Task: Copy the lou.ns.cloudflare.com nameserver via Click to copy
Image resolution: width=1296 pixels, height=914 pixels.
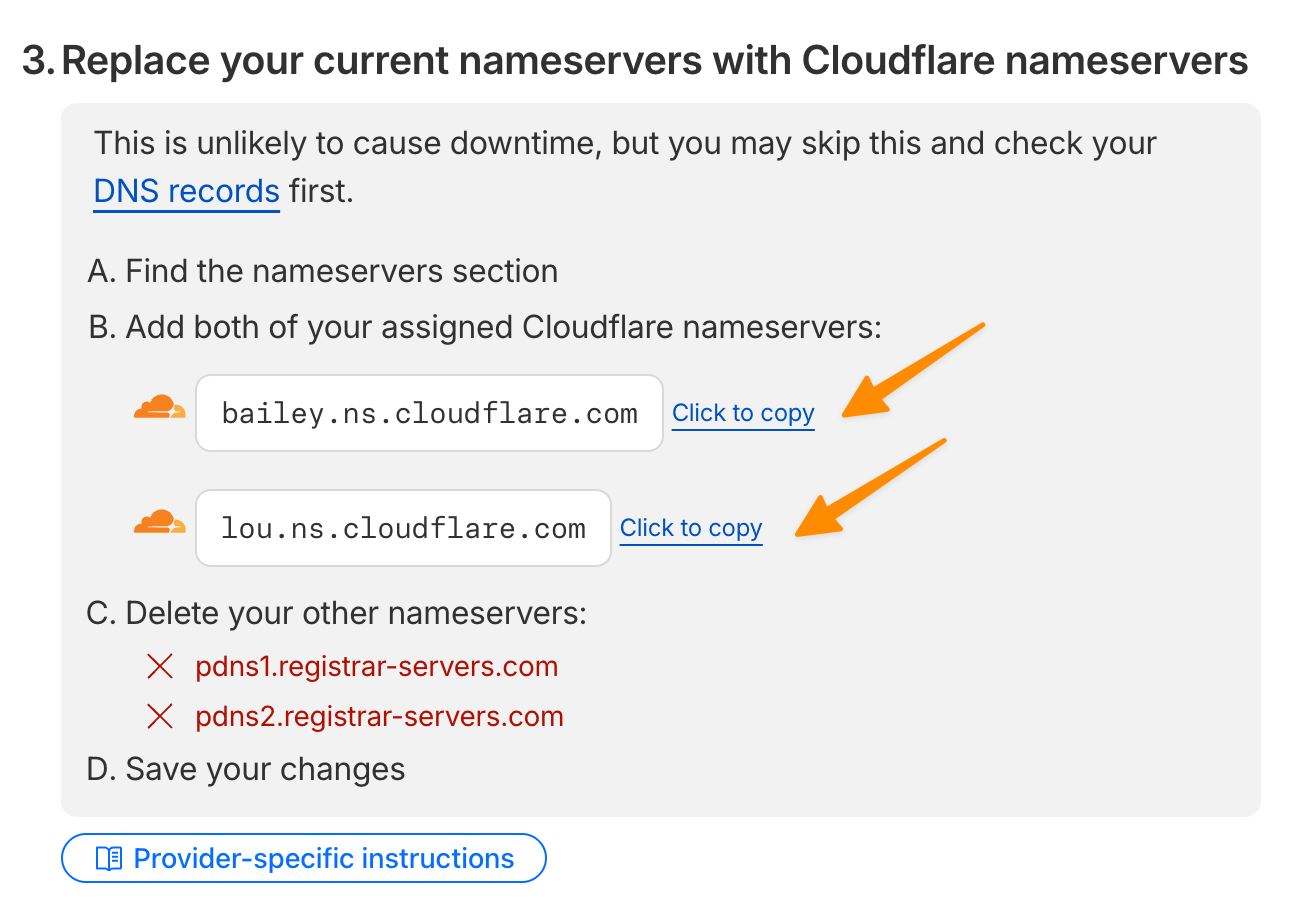Action: click(691, 529)
